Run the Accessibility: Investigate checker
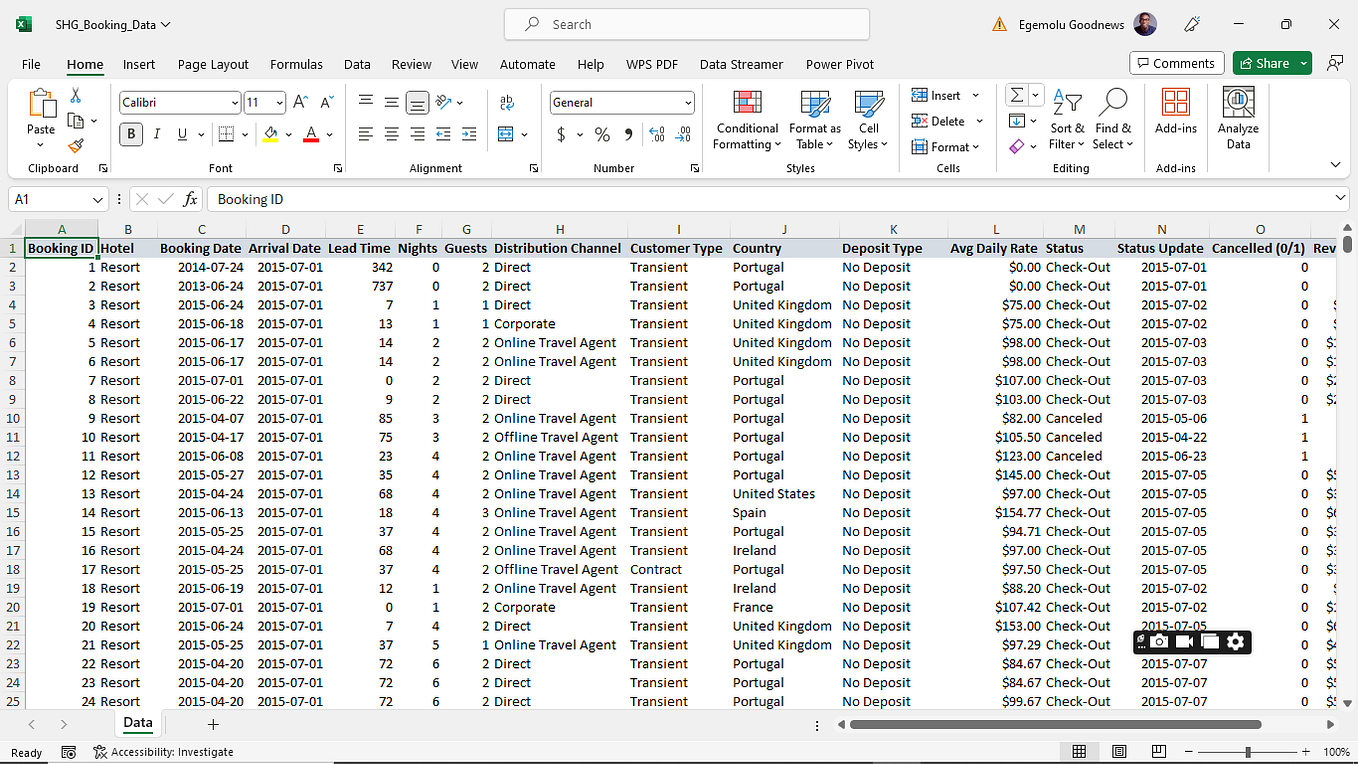 [x=163, y=752]
